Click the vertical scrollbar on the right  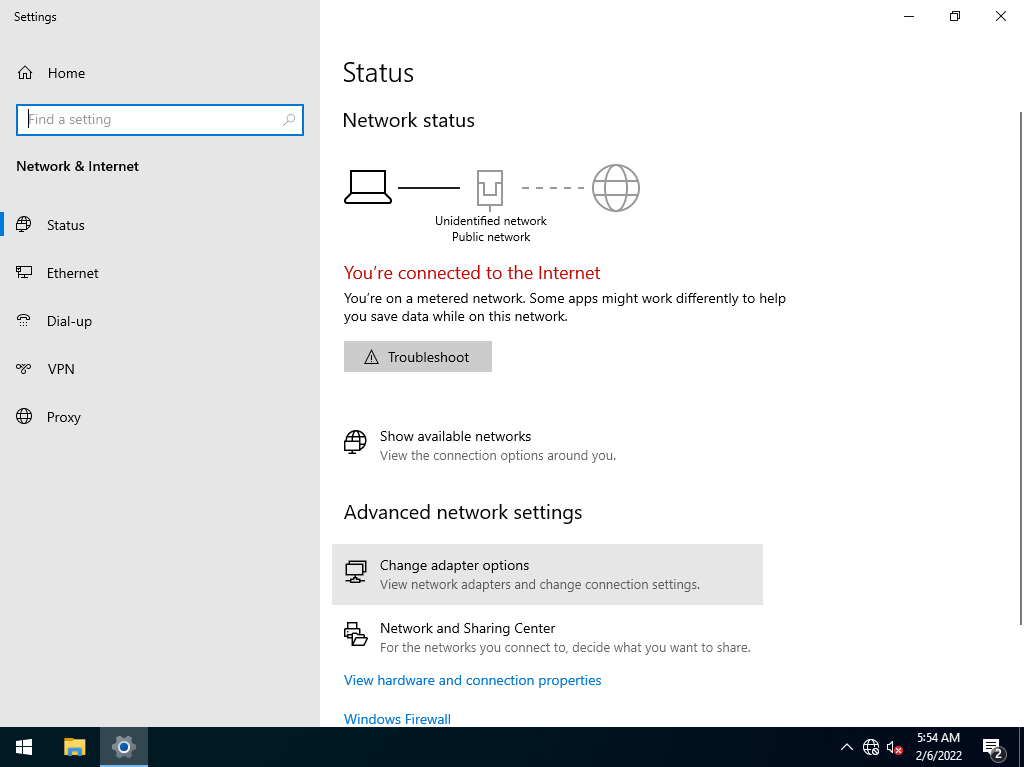[1020, 369]
